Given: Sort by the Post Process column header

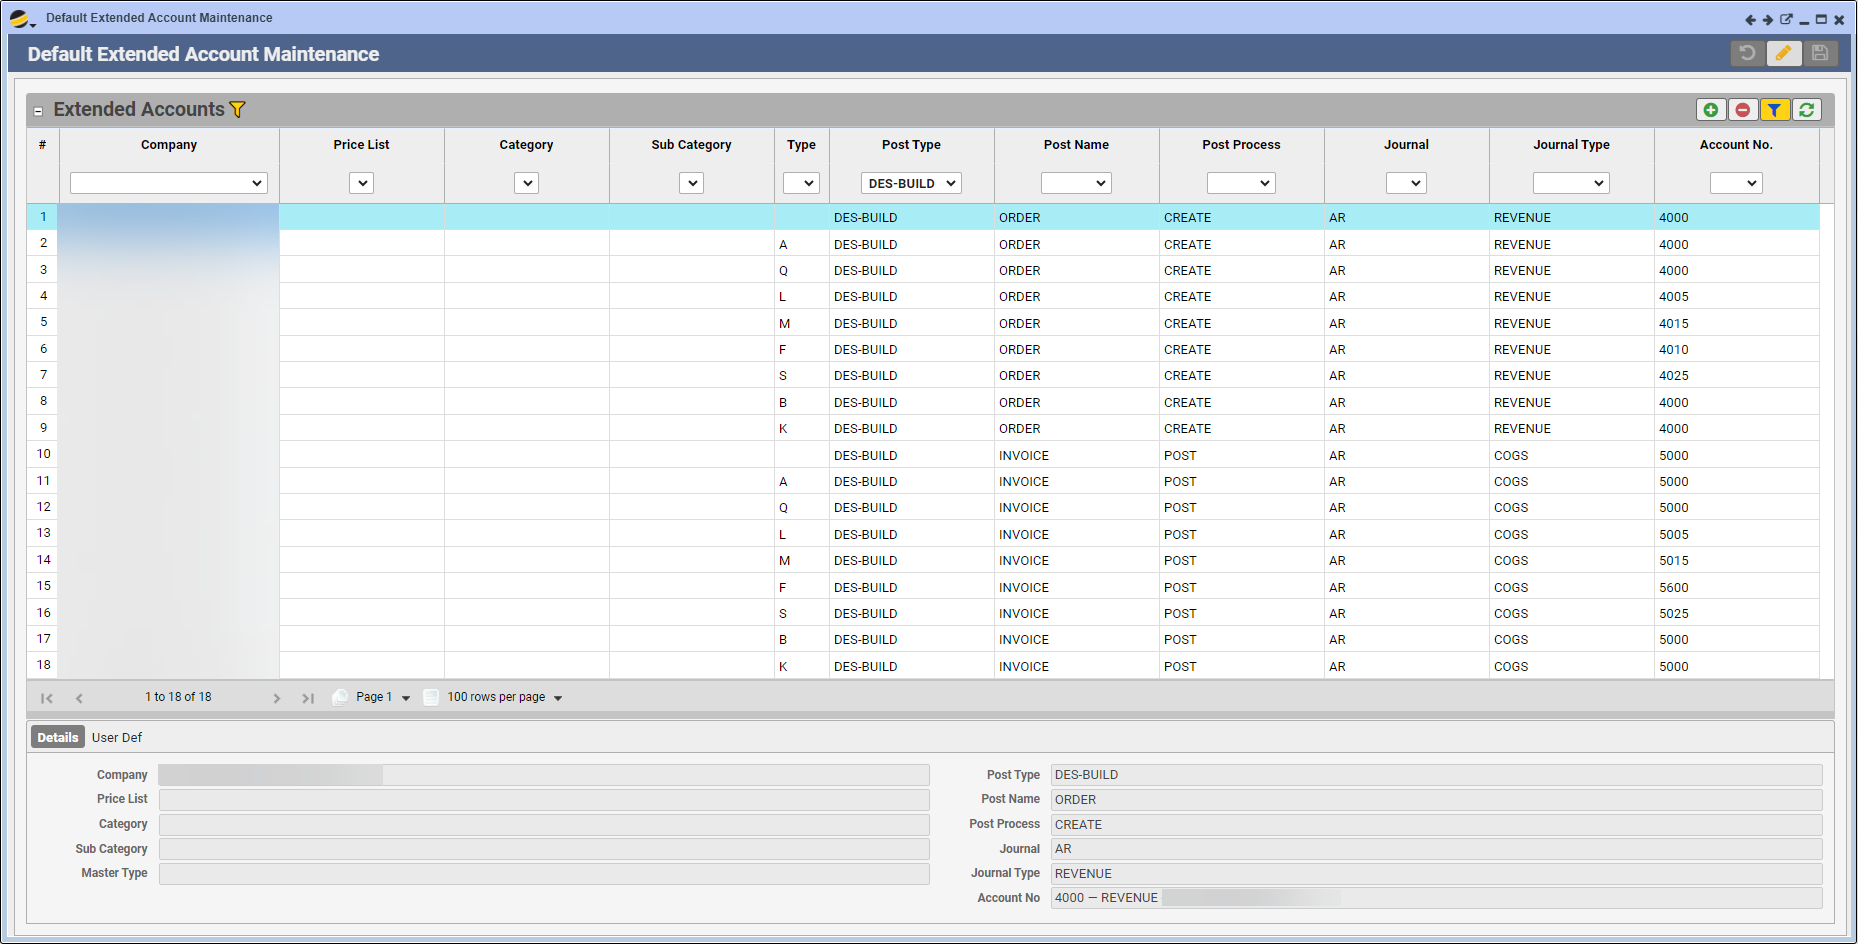Looking at the screenshot, I should pyautogui.click(x=1241, y=145).
